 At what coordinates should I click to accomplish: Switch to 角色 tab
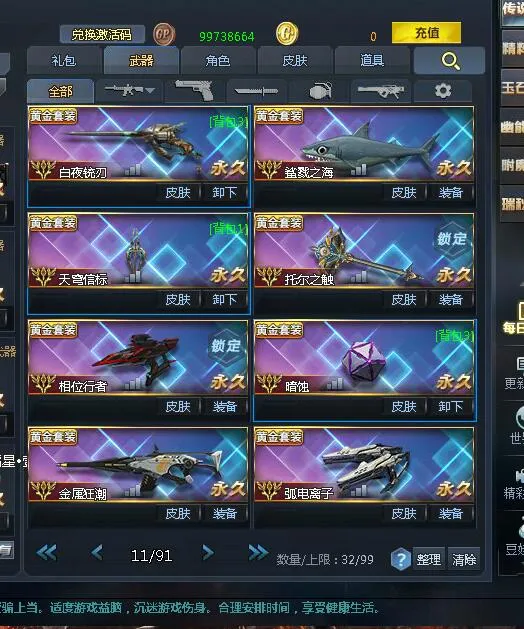(218, 61)
